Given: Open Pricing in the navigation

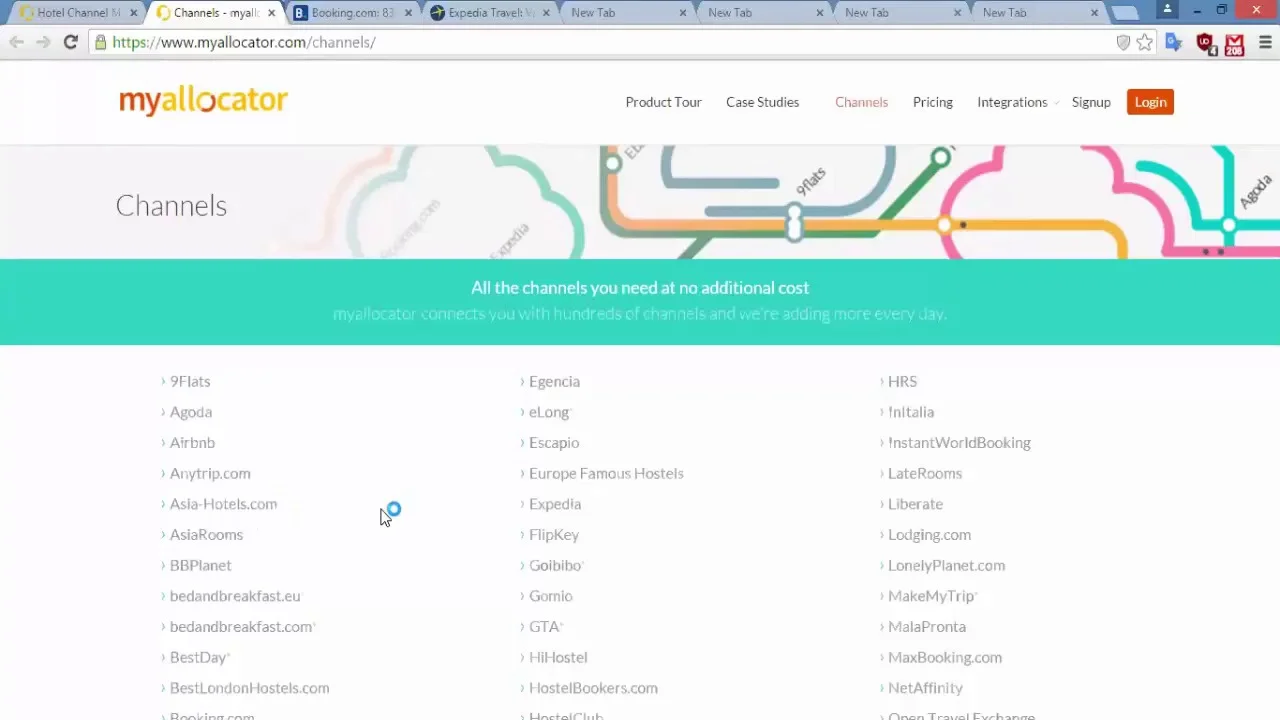Looking at the screenshot, I should (932, 102).
